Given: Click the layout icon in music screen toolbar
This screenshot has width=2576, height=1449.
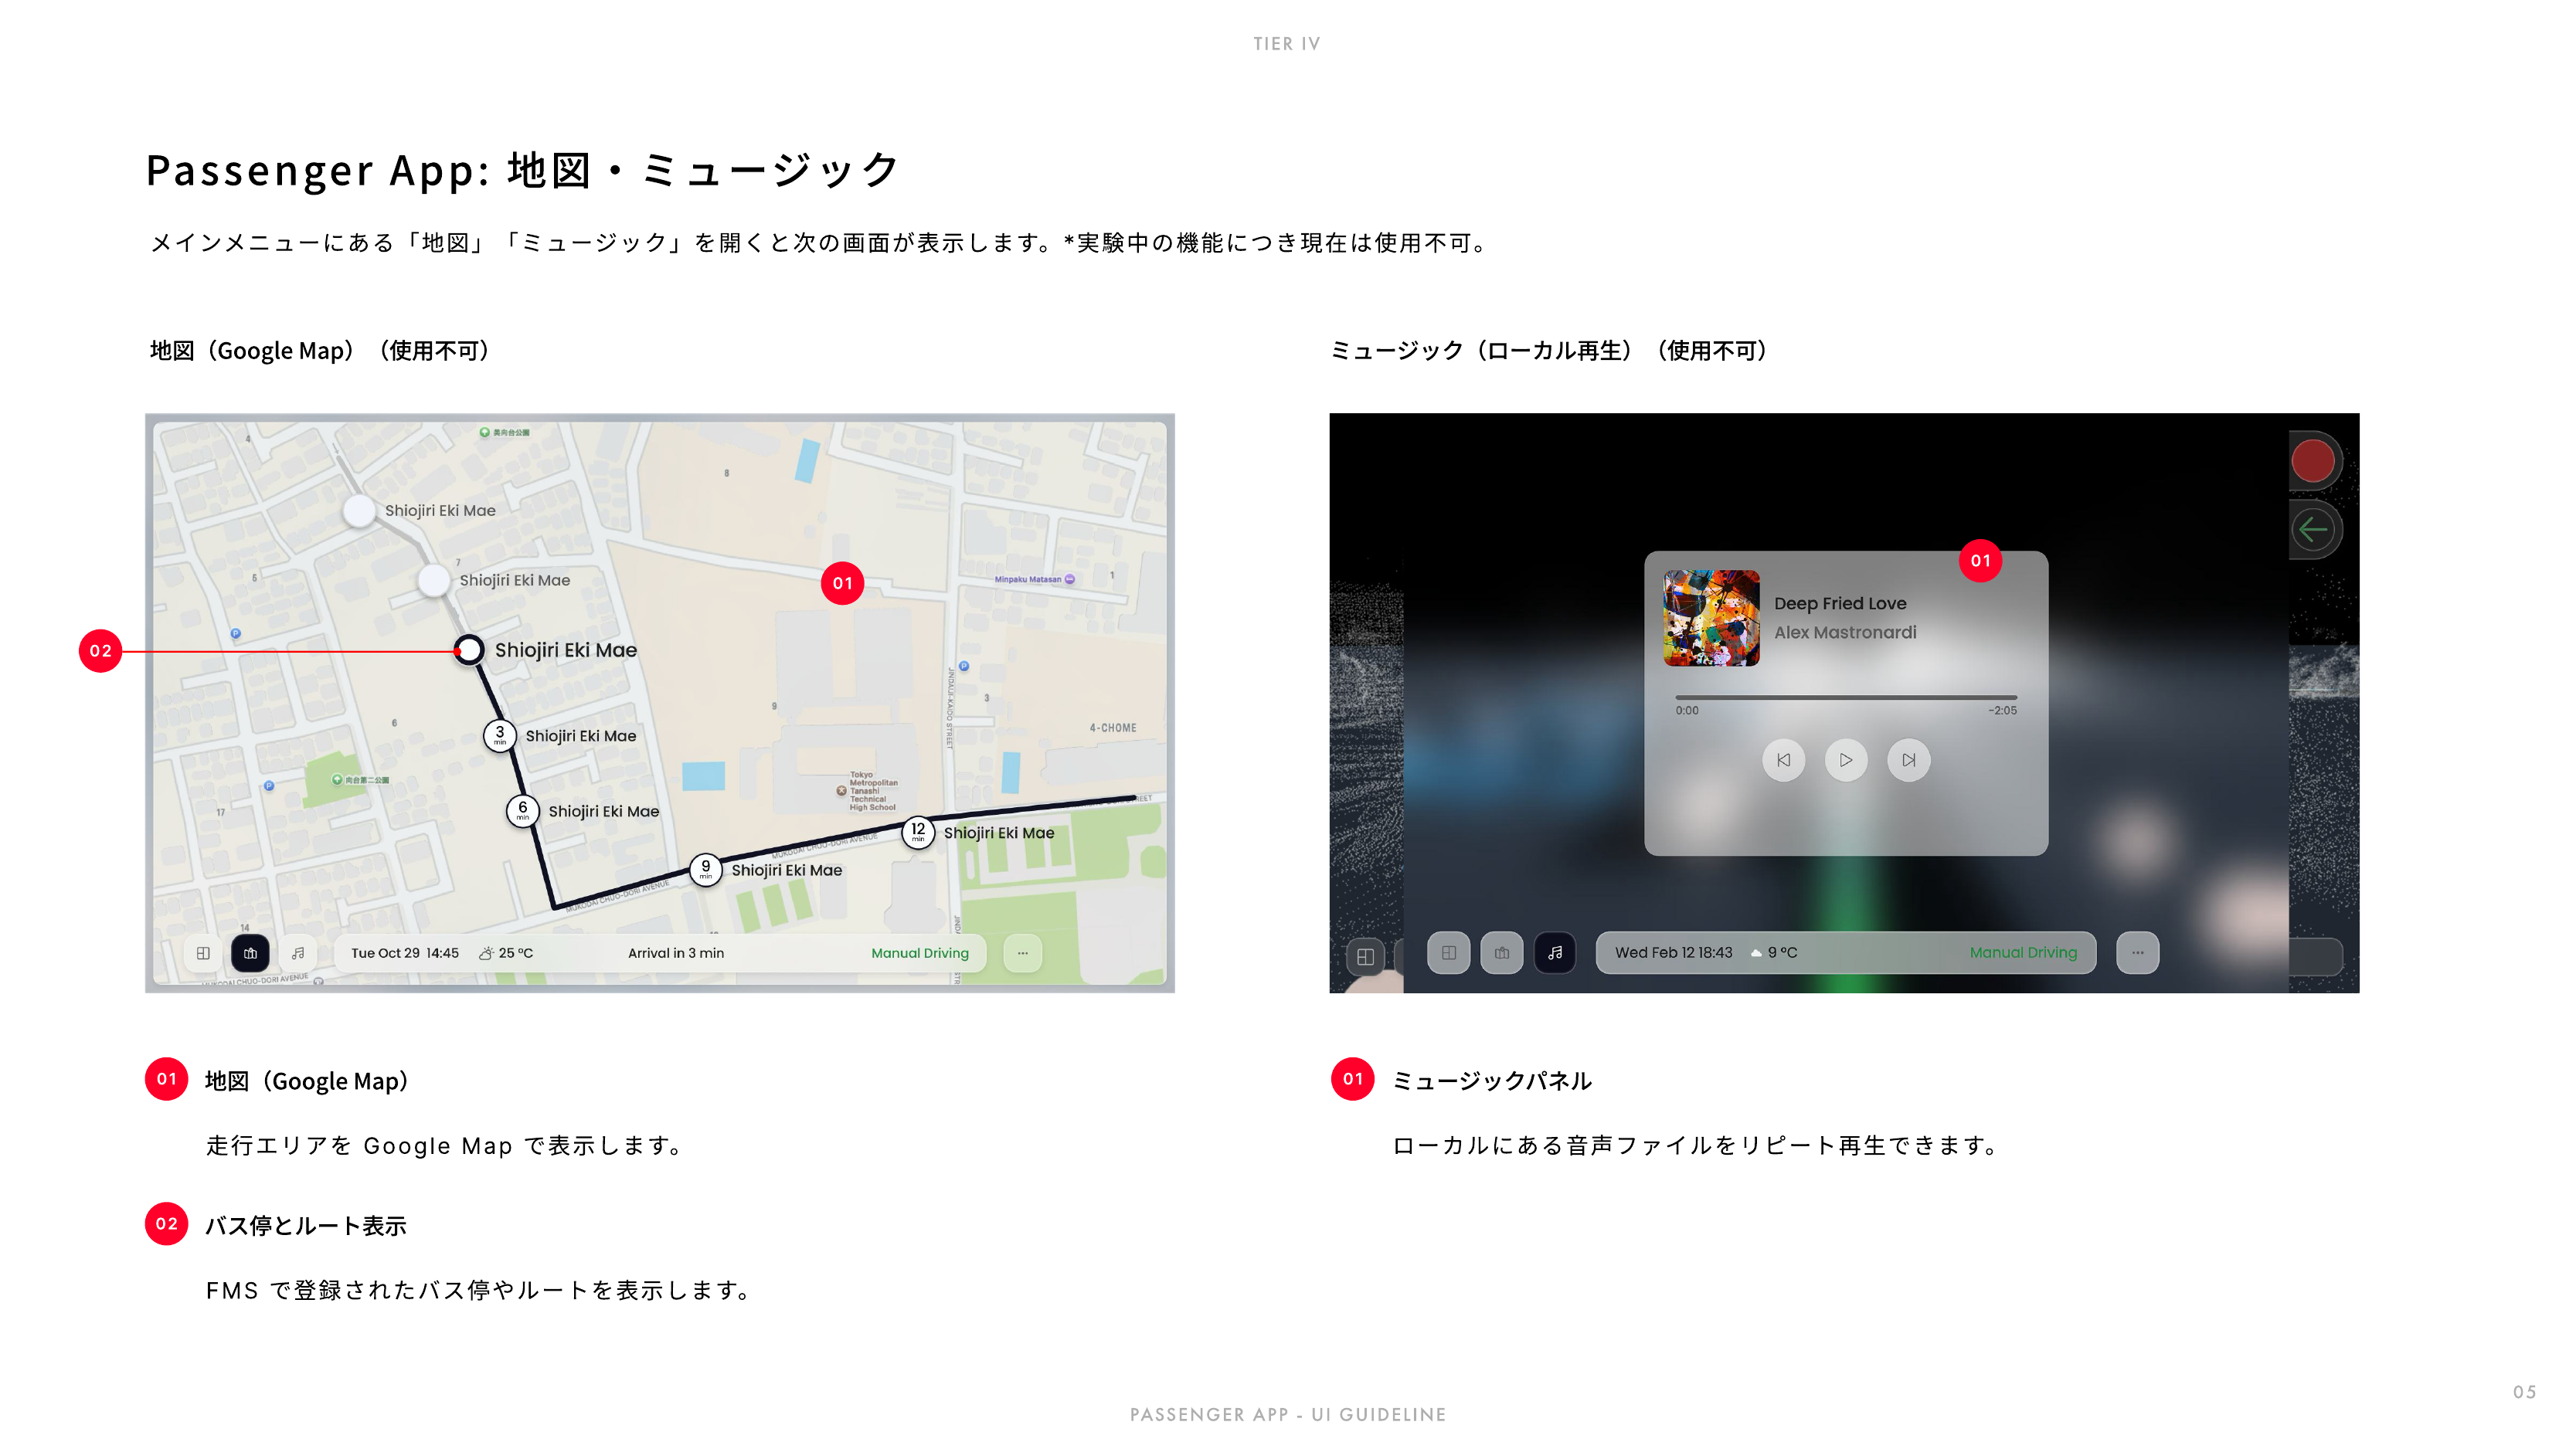Looking at the screenshot, I should point(1448,953).
